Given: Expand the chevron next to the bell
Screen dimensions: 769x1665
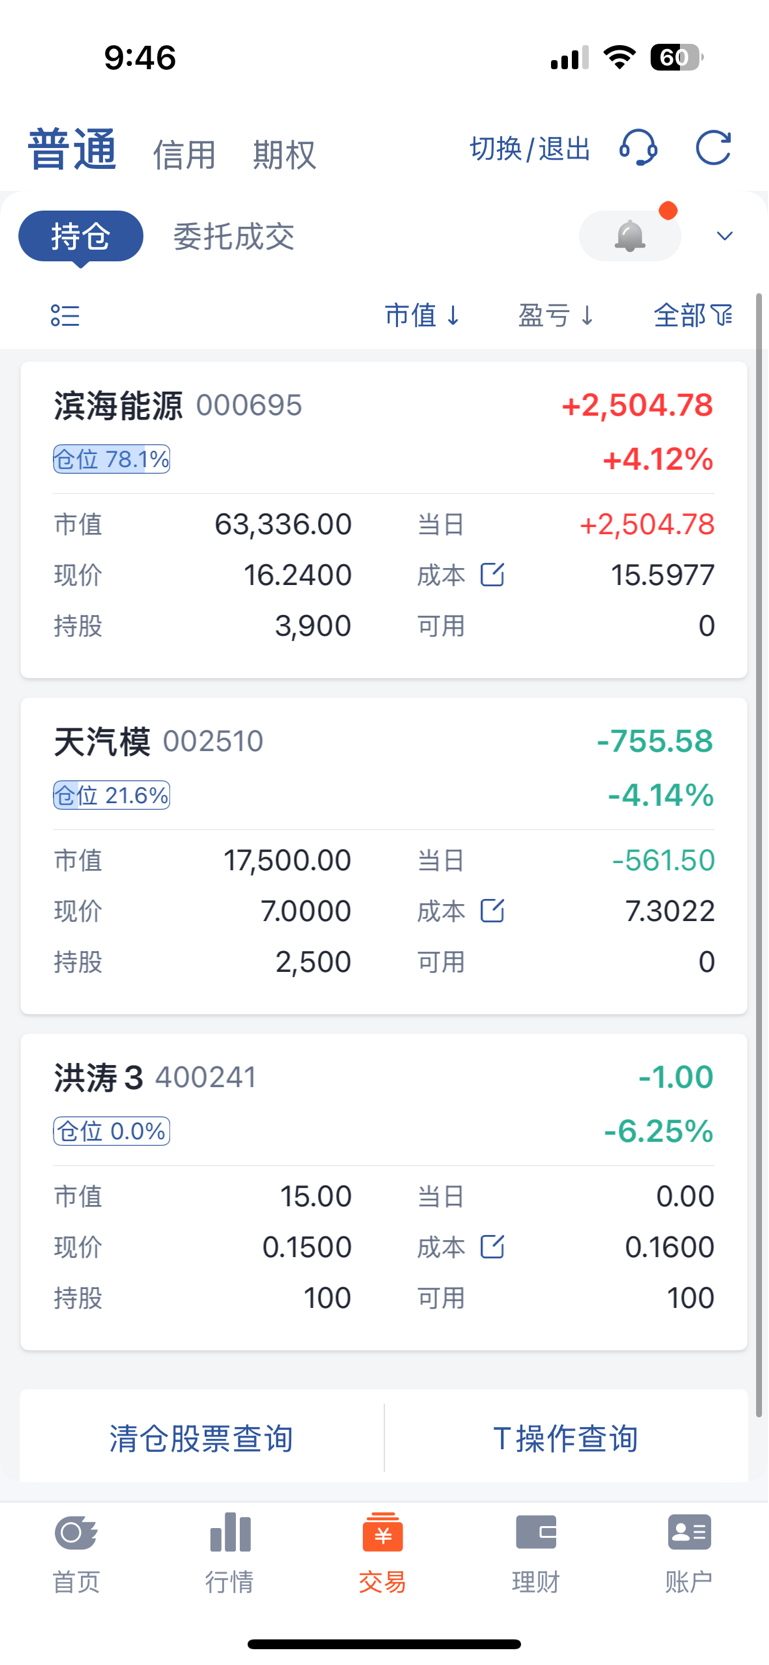Looking at the screenshot, I should (725, 236).
